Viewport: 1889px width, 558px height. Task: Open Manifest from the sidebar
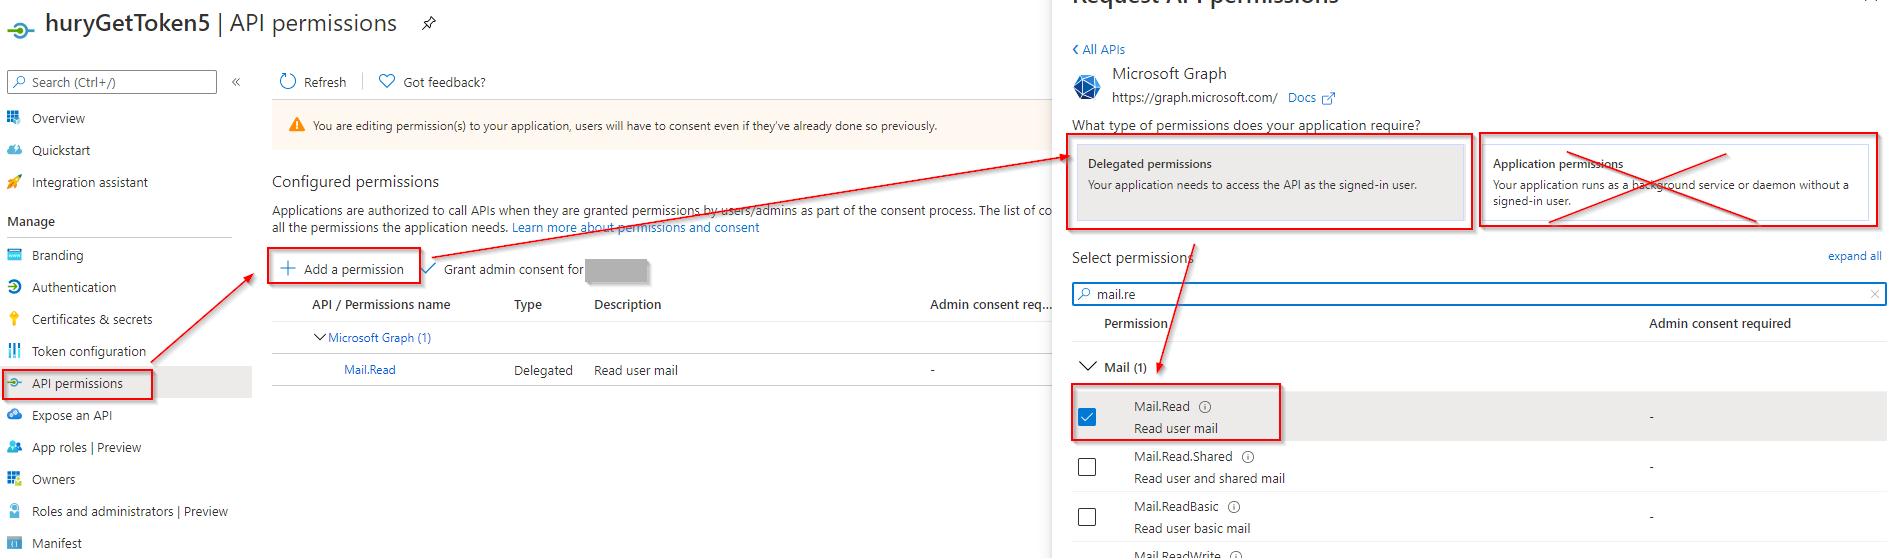pos(57,543)
